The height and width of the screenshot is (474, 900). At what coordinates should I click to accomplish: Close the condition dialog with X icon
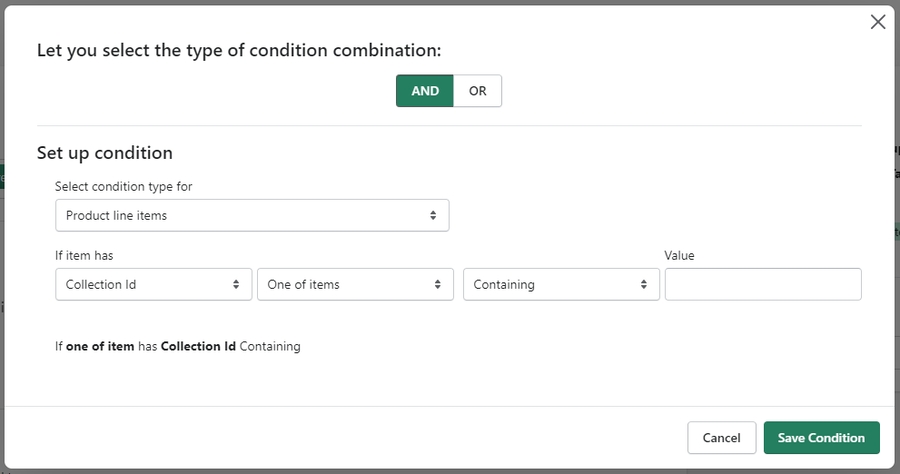[878, 22]
